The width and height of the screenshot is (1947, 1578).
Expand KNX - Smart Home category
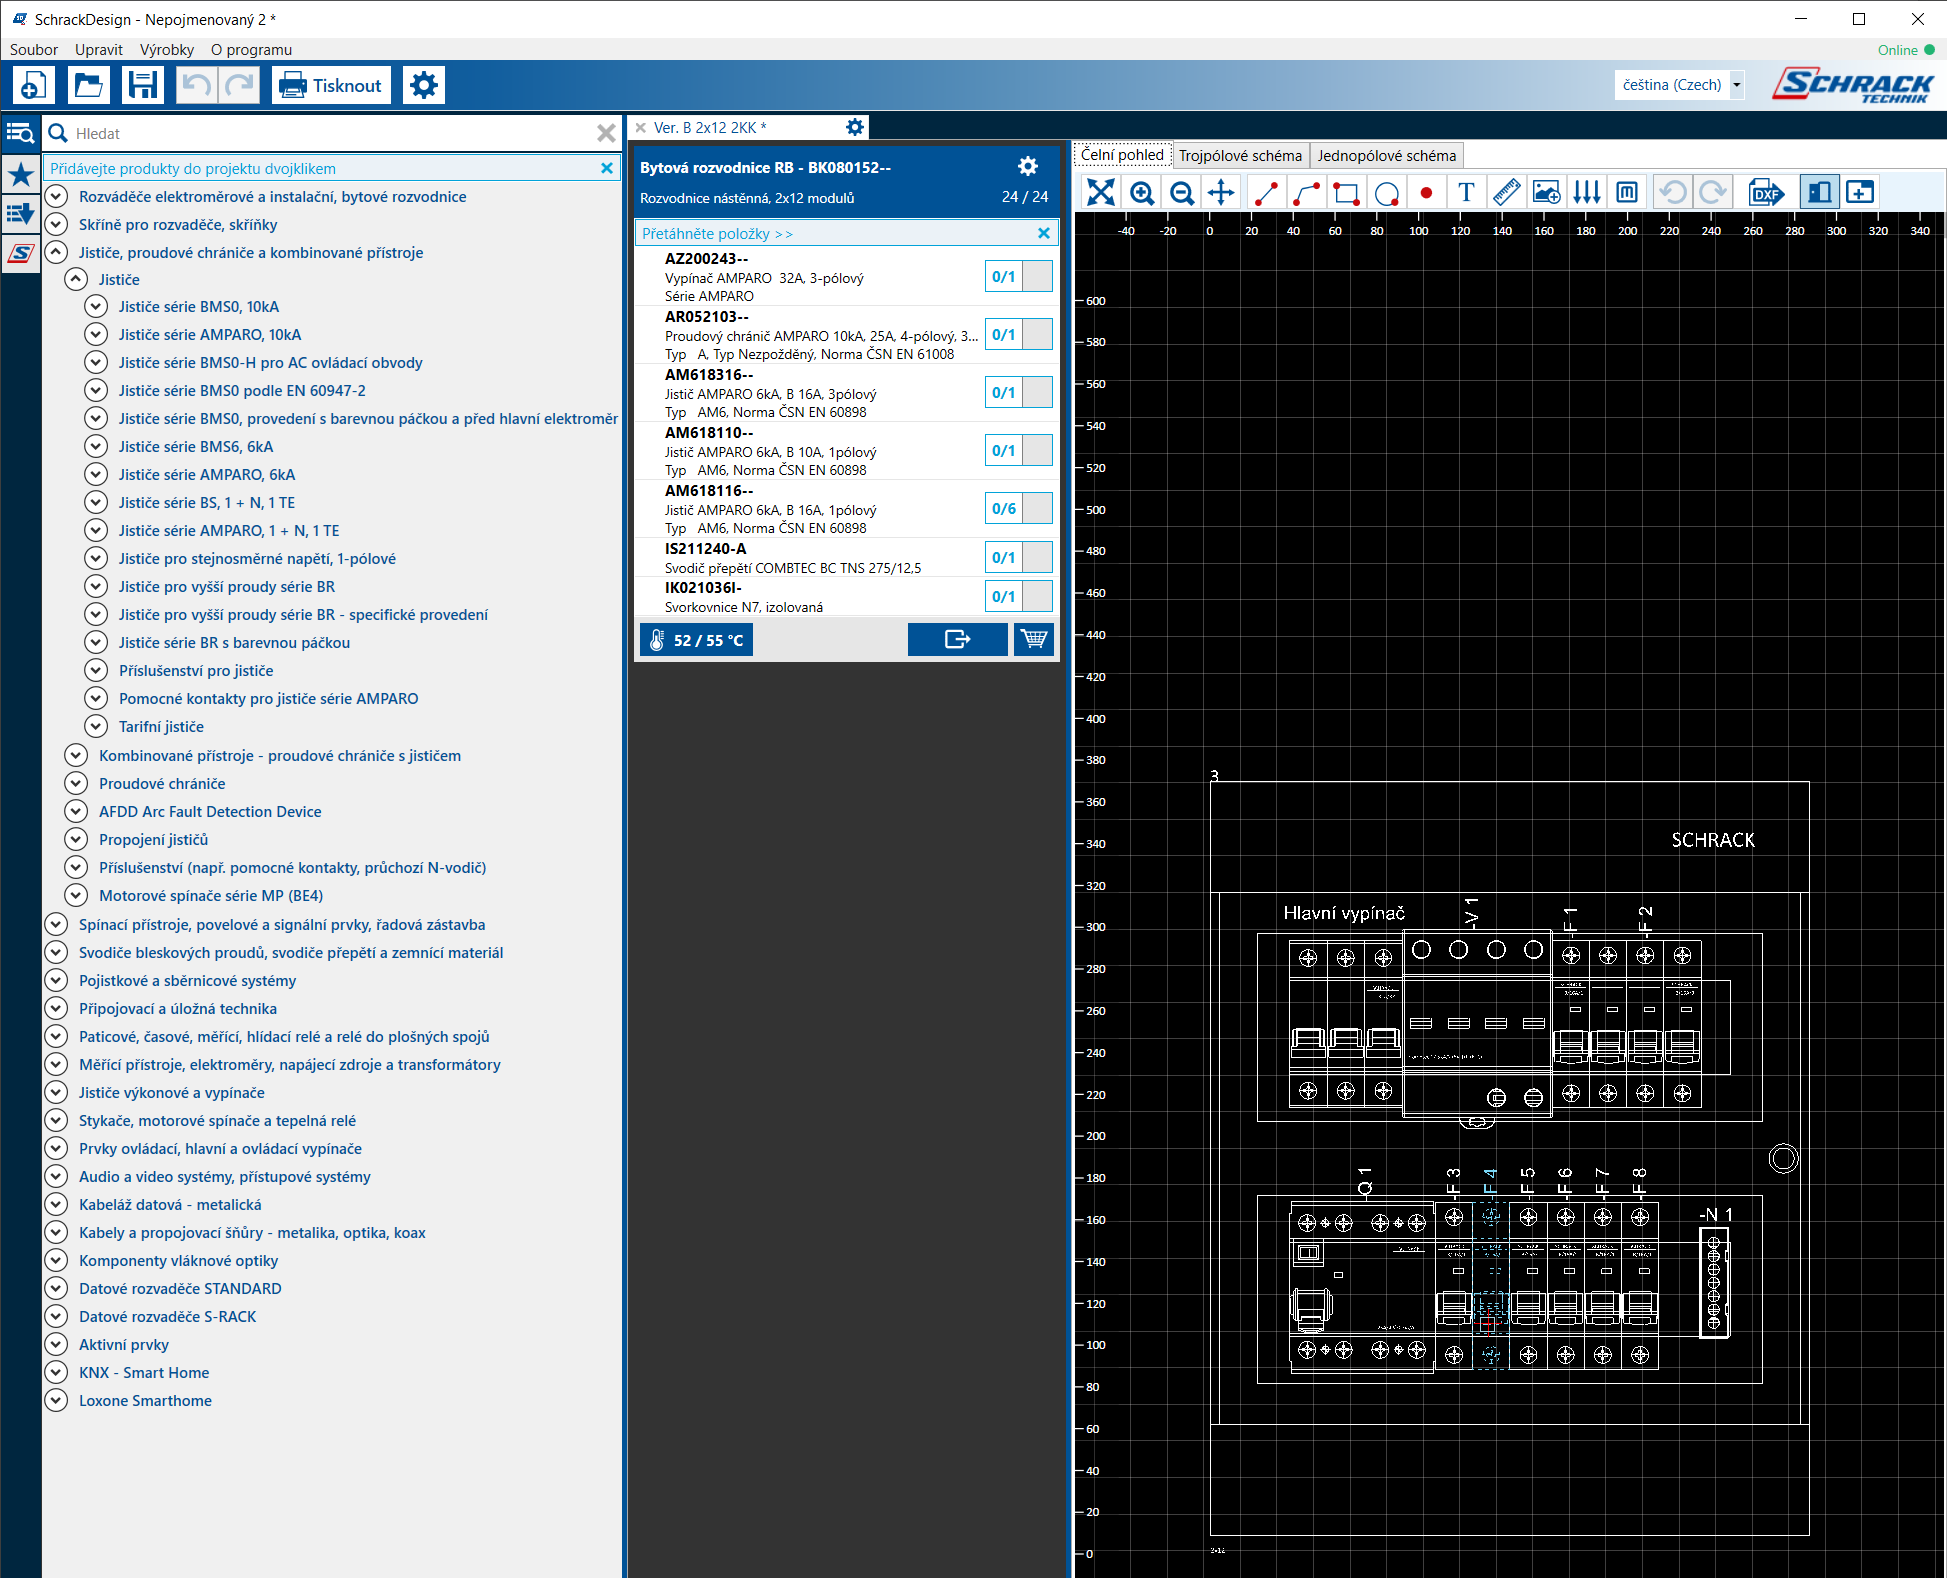coord(56,1372)
